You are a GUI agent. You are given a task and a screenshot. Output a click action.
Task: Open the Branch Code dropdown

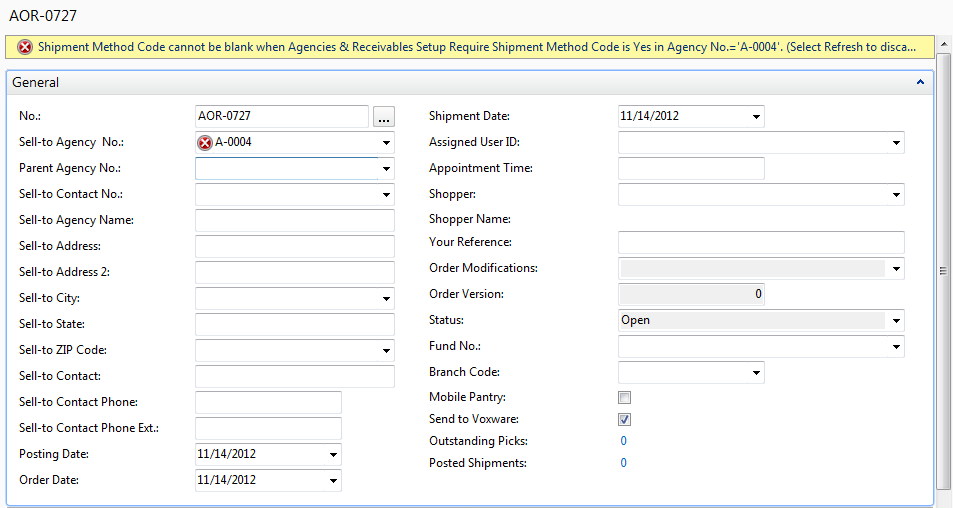756,373
